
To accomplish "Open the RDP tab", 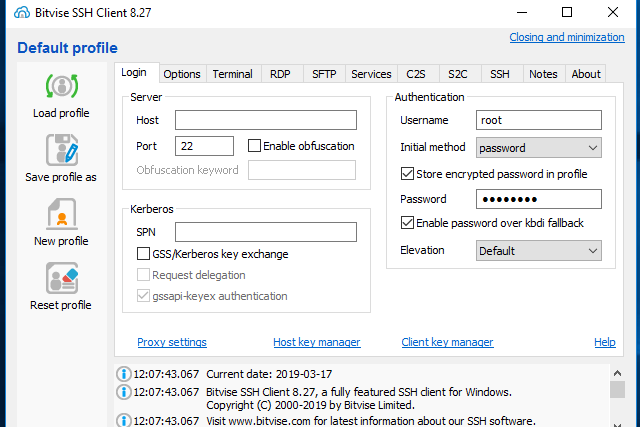I will pyautogui.click(x=280, y=74).
